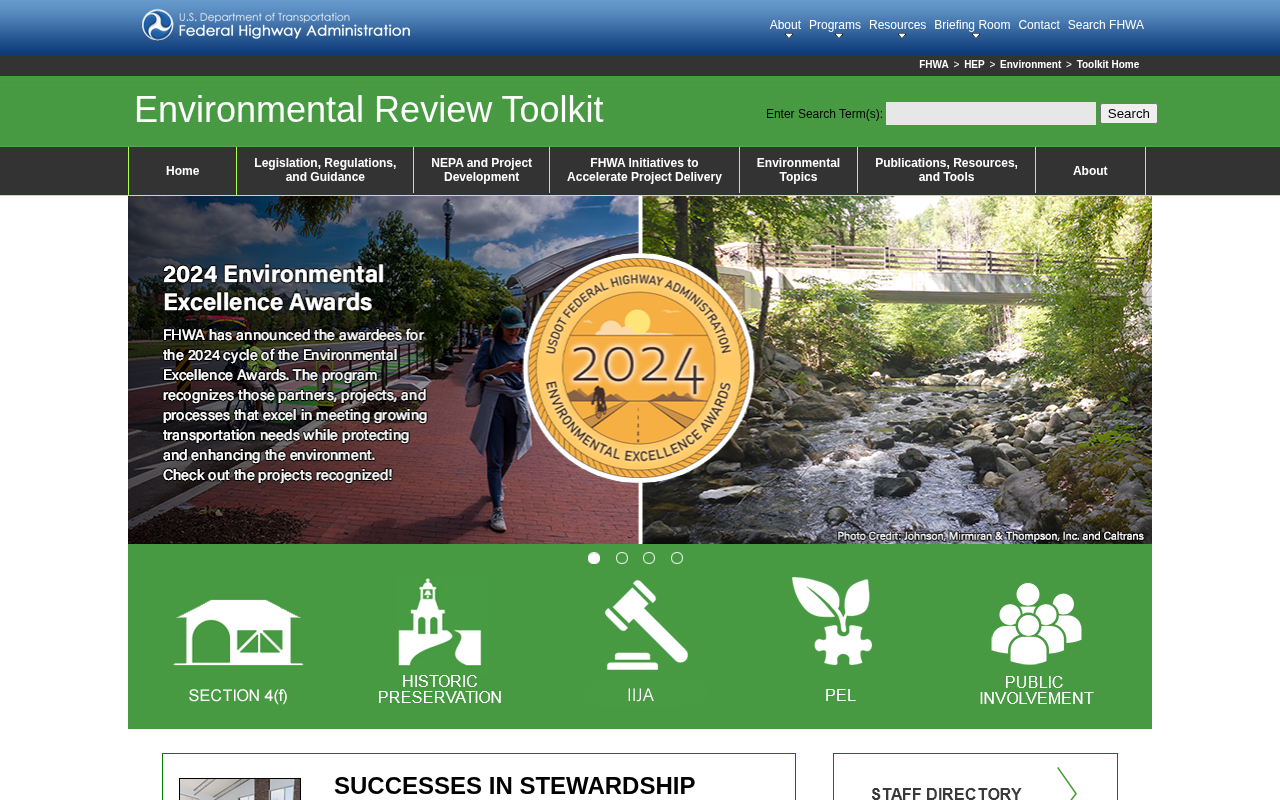Switch to the fourth carousel slide dot
Viewport: 1280px width, 800px height.
[677, 558]
